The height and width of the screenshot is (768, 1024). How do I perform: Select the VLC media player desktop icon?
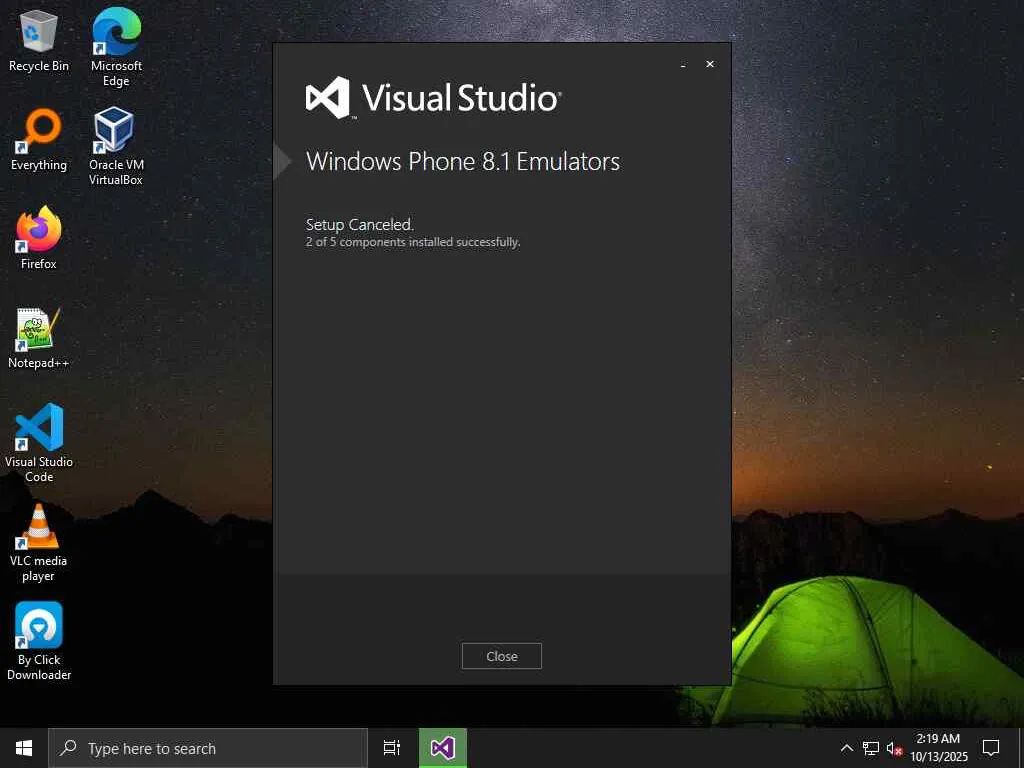pos(39,542)
